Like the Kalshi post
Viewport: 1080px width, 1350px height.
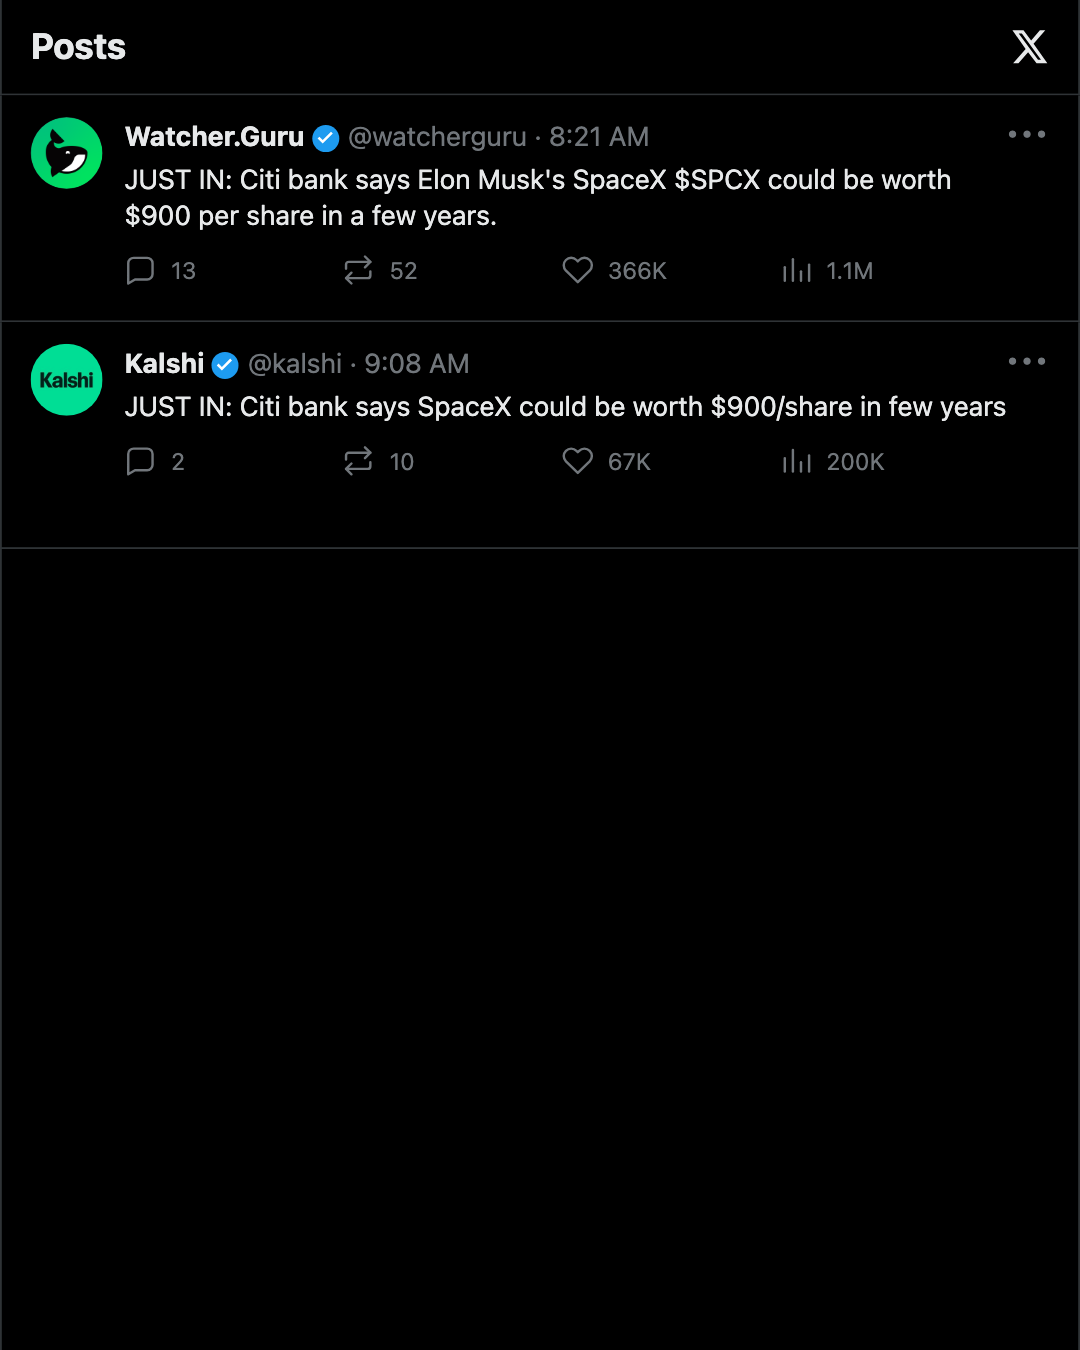coord(578,461)
